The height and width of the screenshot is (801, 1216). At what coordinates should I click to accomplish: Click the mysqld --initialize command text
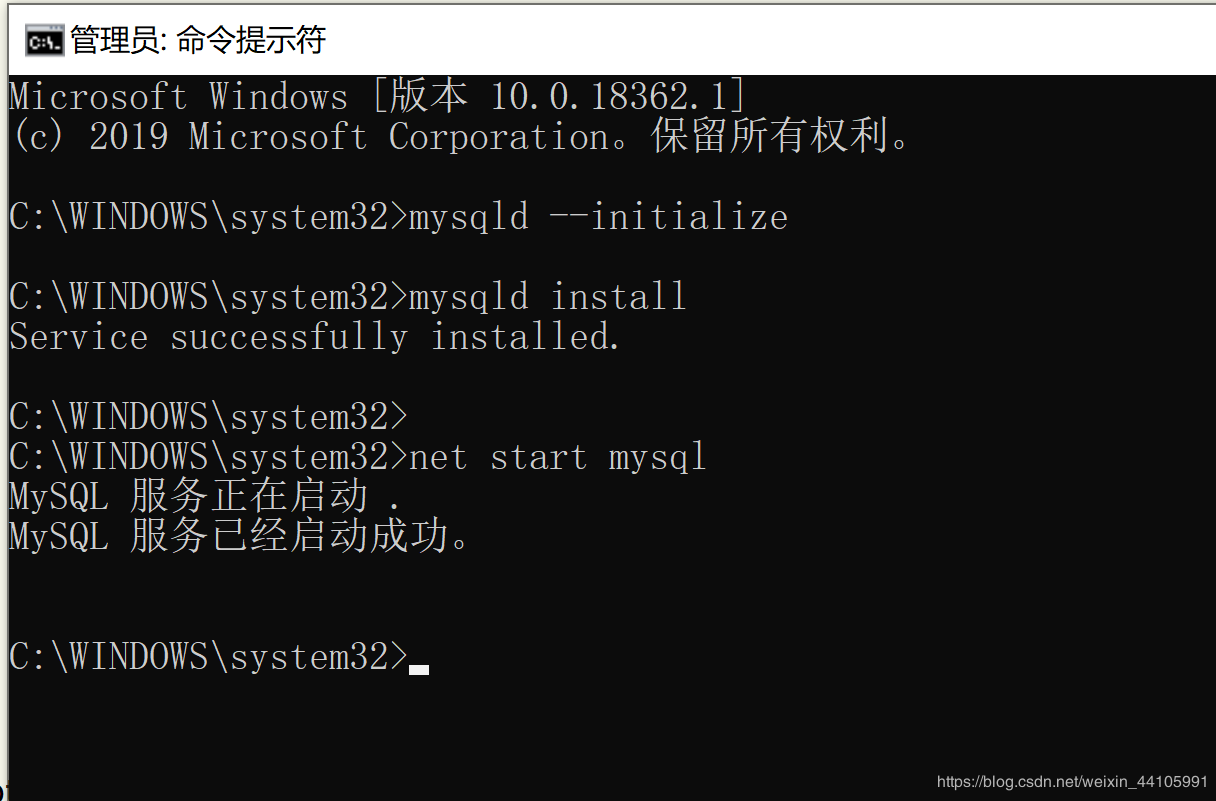click(598, 217)
